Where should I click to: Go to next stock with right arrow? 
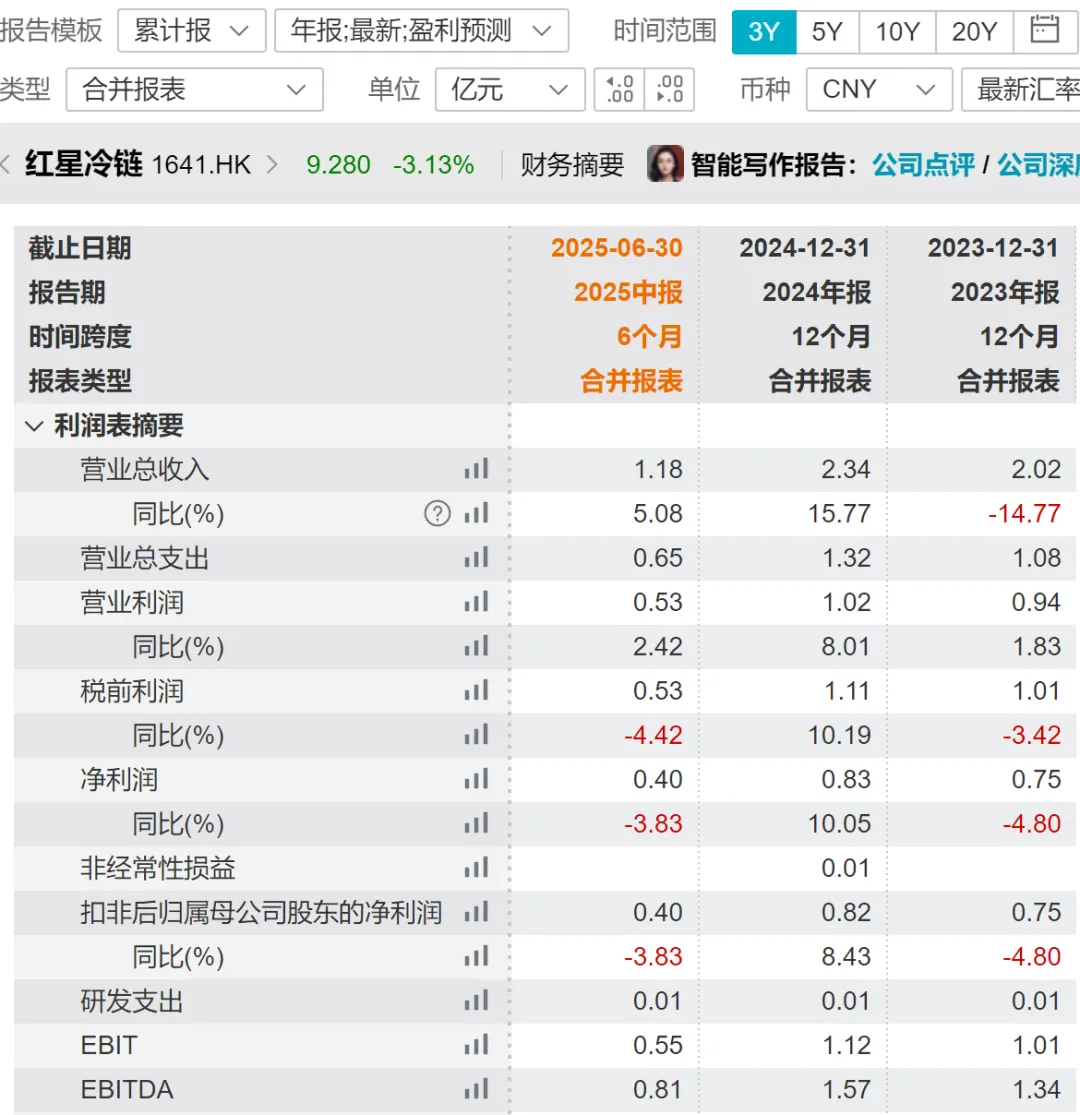point(272,164)
